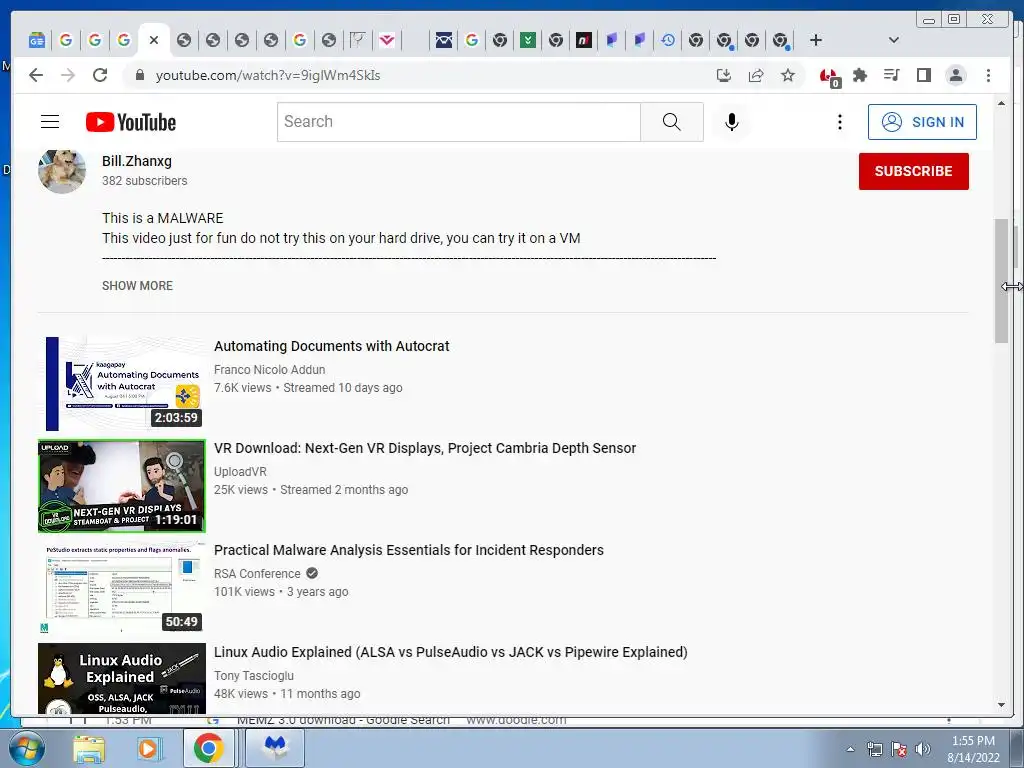This screenshot has height=768, width=1024.
Task: Open the red extension with 0 badge
Action: 829,76
